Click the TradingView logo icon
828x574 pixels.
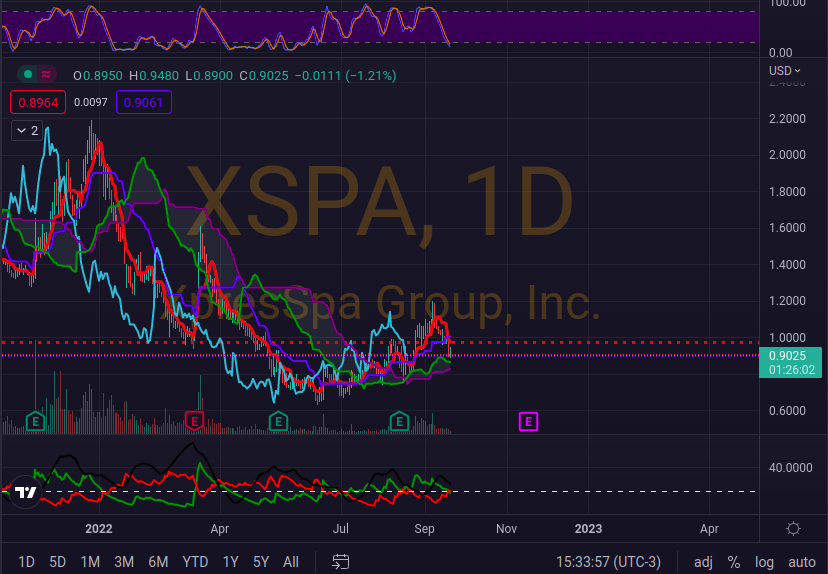(25, 492)
